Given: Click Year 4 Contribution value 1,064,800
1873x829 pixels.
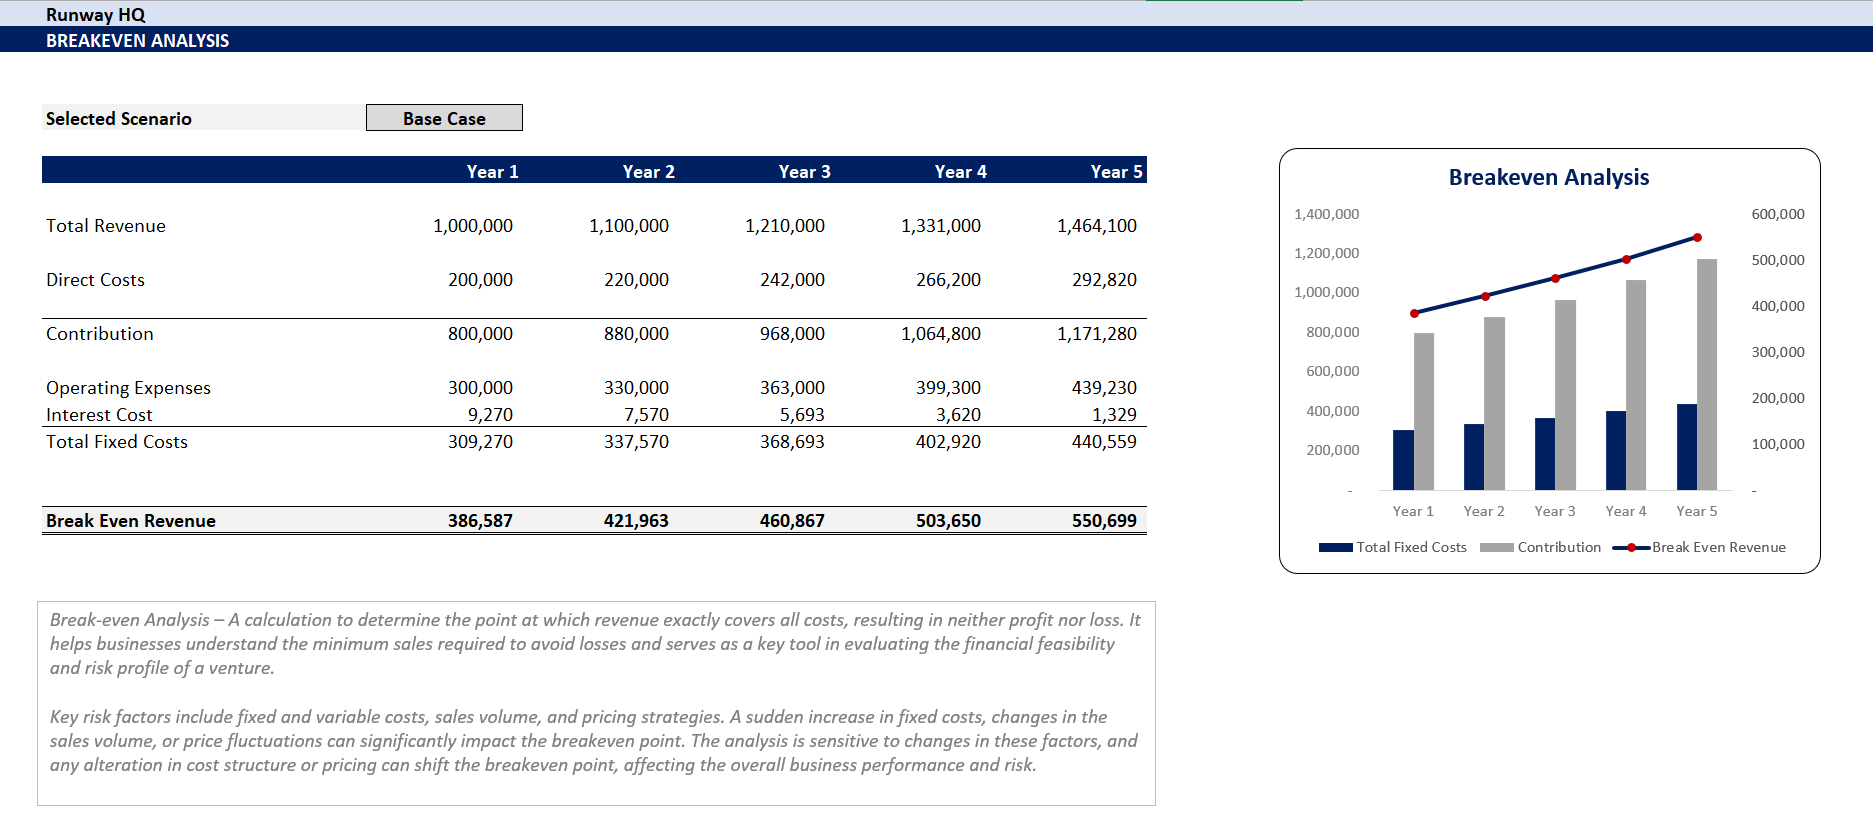Looking at the screenshot, I should pyautogui.click(x=940, y=334).
